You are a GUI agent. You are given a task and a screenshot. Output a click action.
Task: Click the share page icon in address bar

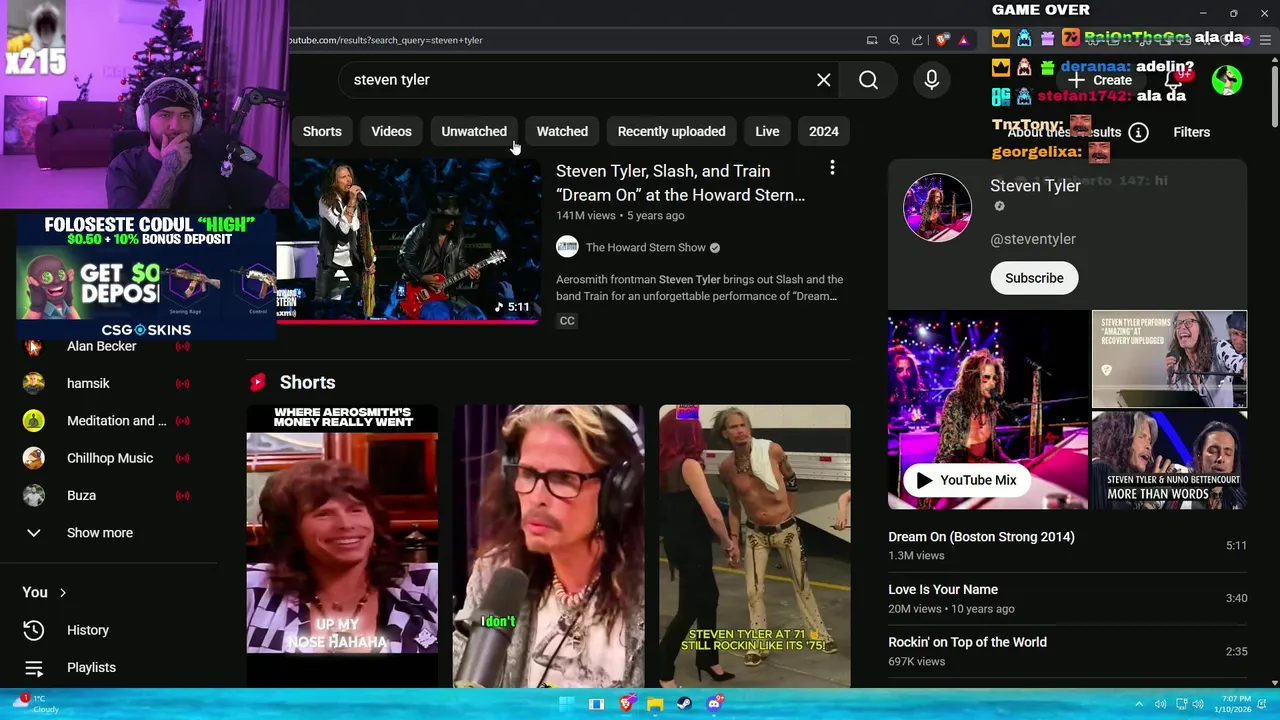(x=918, y=40)
